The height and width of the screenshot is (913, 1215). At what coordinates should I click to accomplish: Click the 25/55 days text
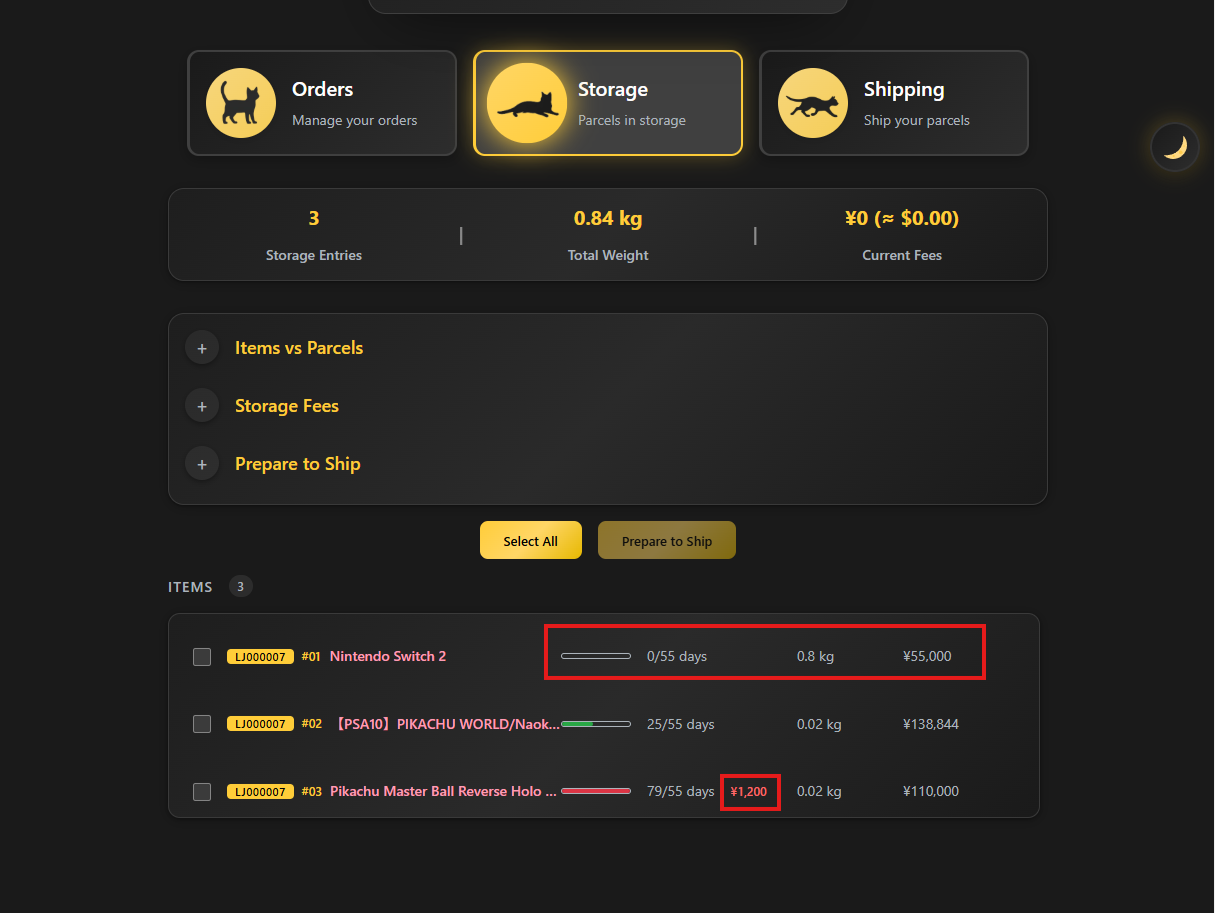click(x=681, y=724)
